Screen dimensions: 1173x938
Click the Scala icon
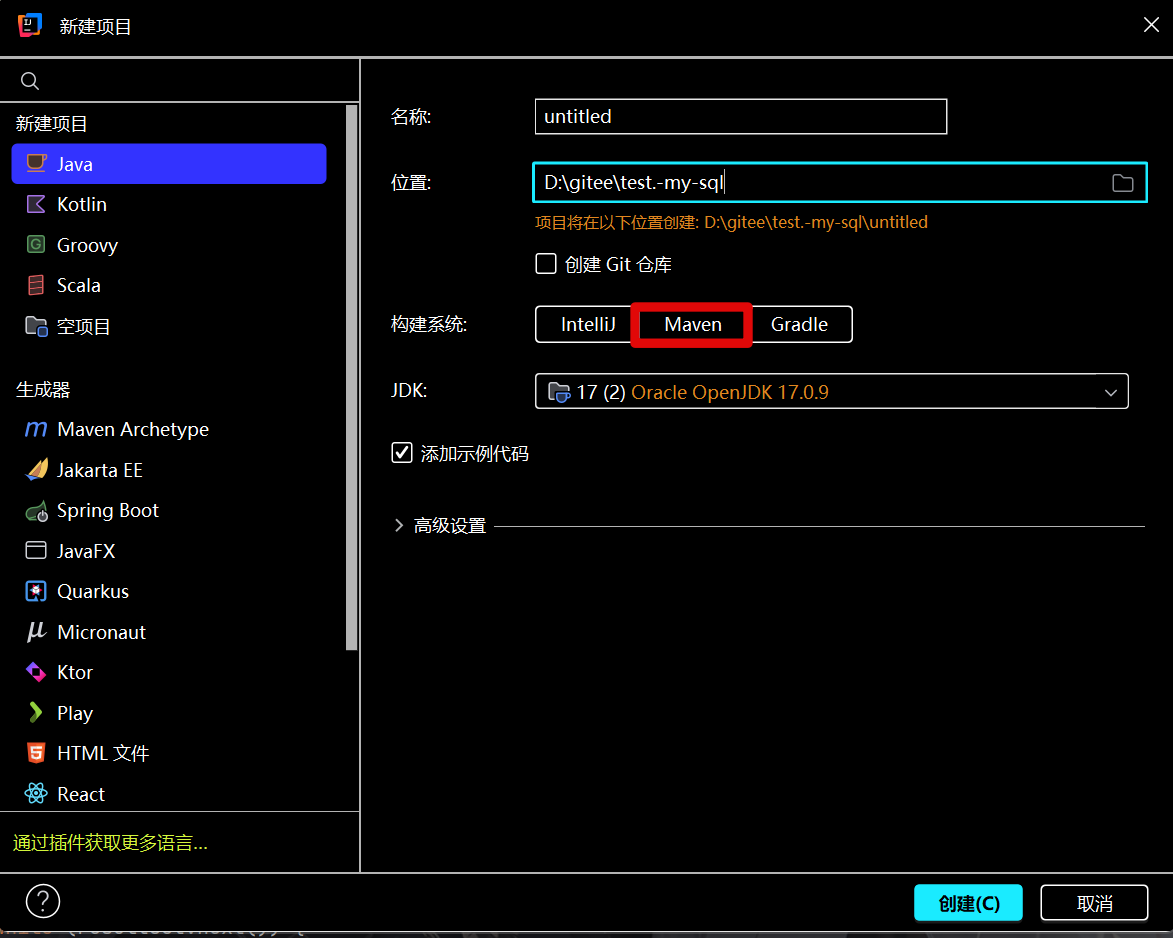(36, 285)
